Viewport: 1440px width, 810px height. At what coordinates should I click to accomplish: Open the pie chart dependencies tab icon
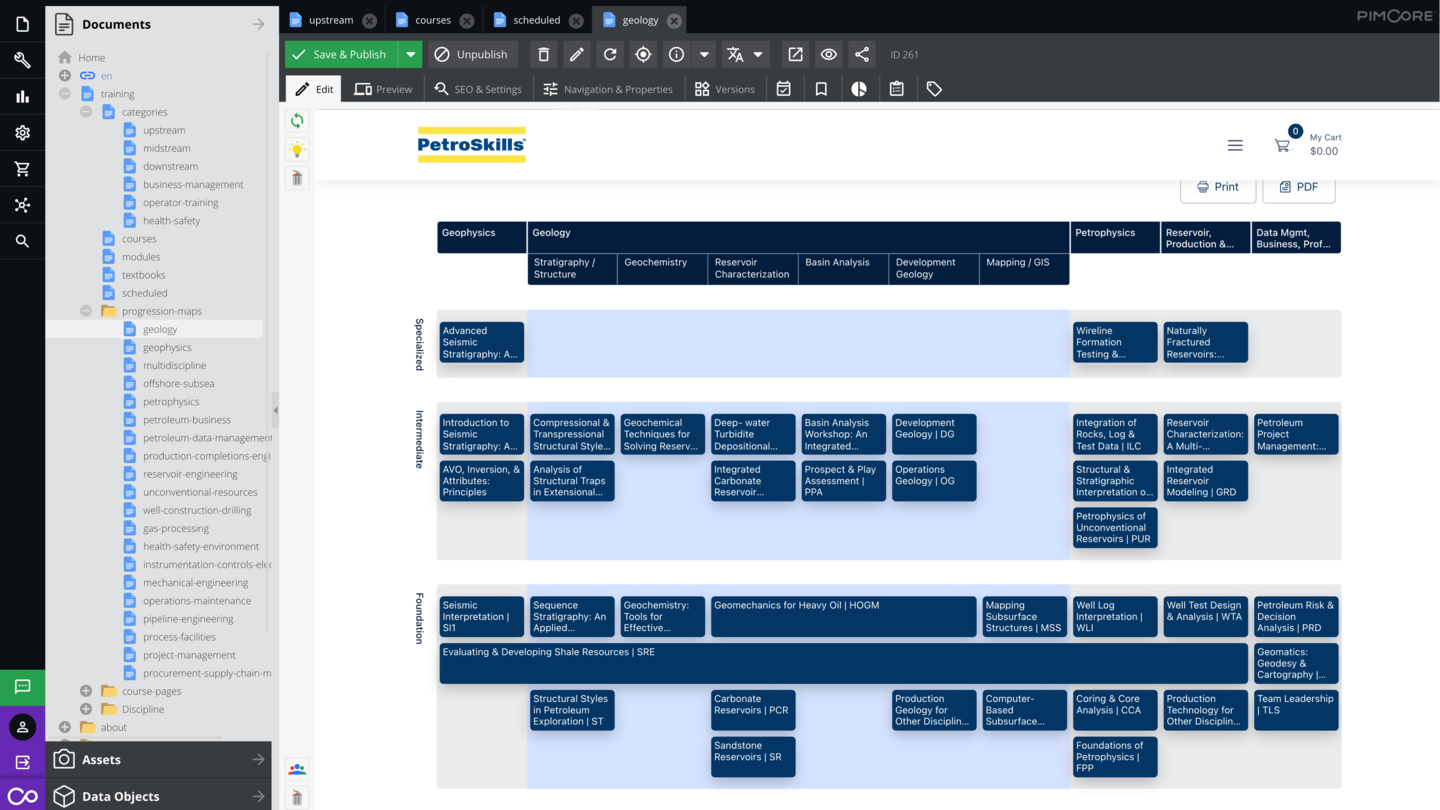coord(859,89)
